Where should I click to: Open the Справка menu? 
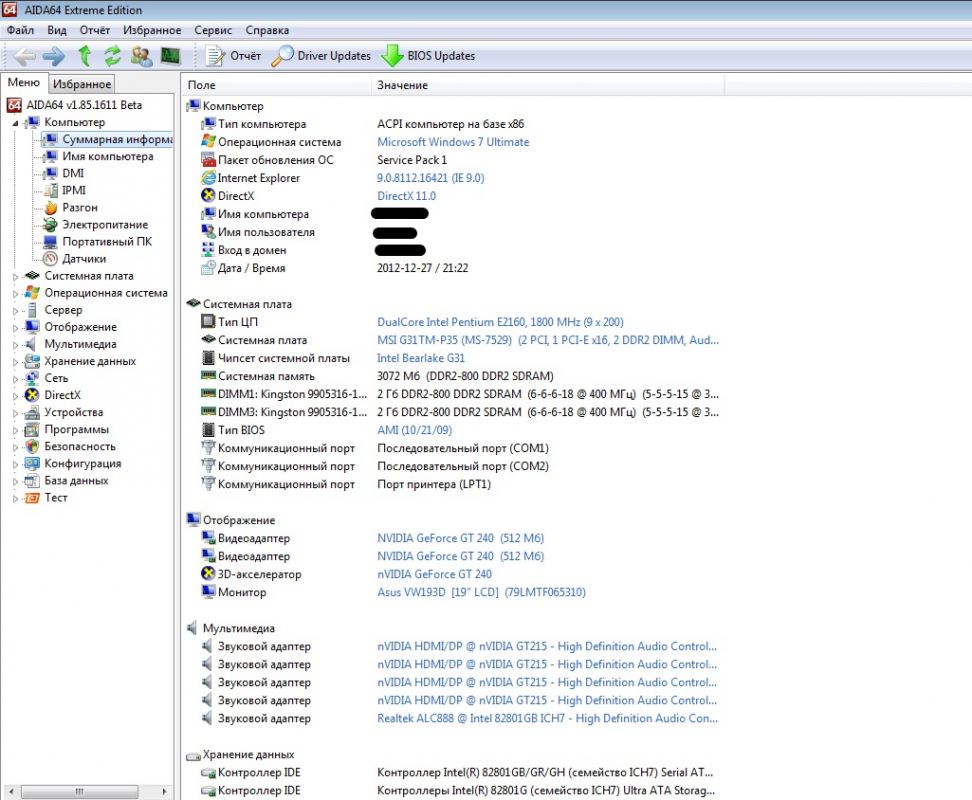point(267,30)
